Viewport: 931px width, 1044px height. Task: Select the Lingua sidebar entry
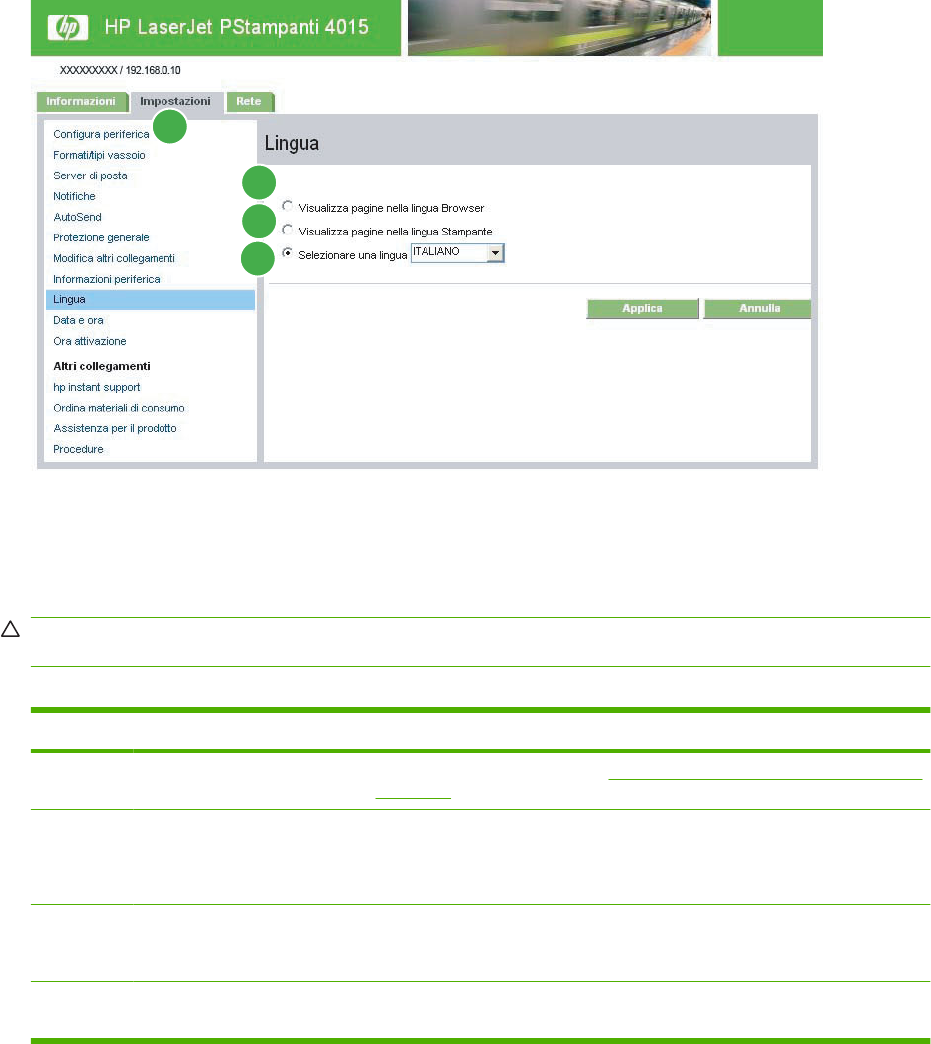pos(151,300)
